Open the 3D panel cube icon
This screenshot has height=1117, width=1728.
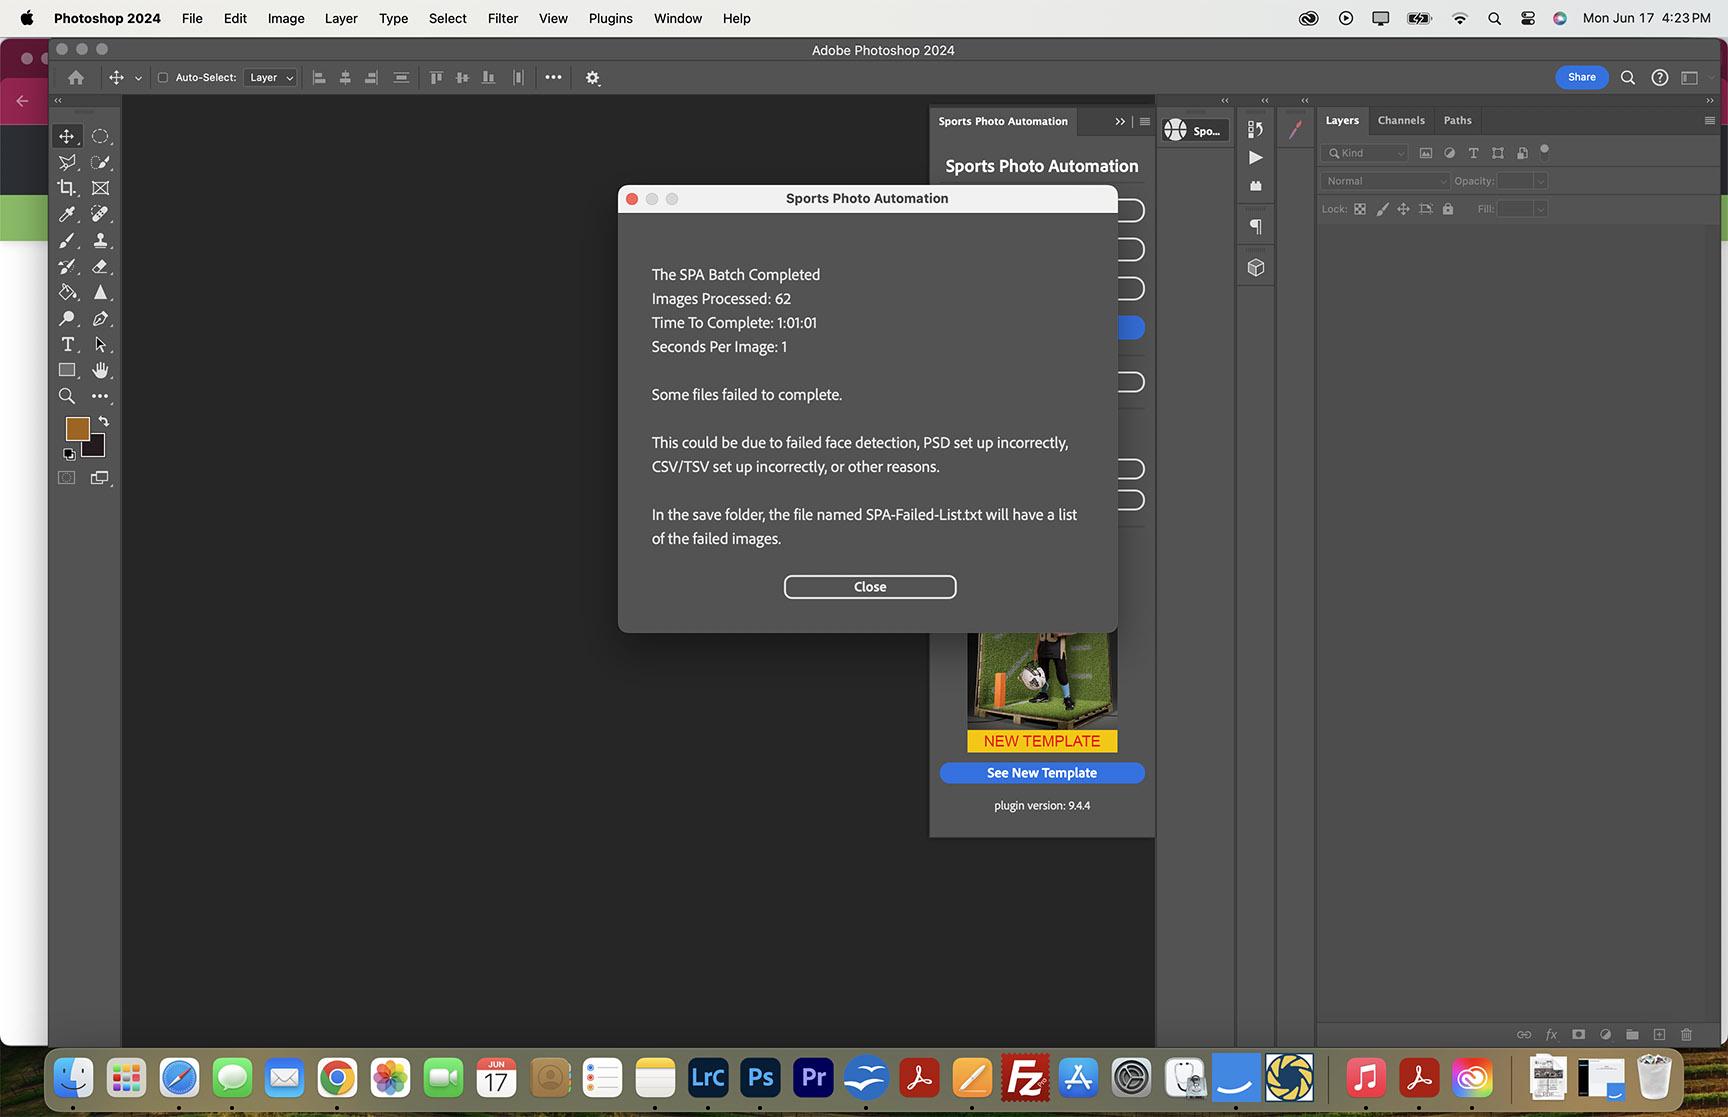pyautogui.click(x=1256, y=268)
